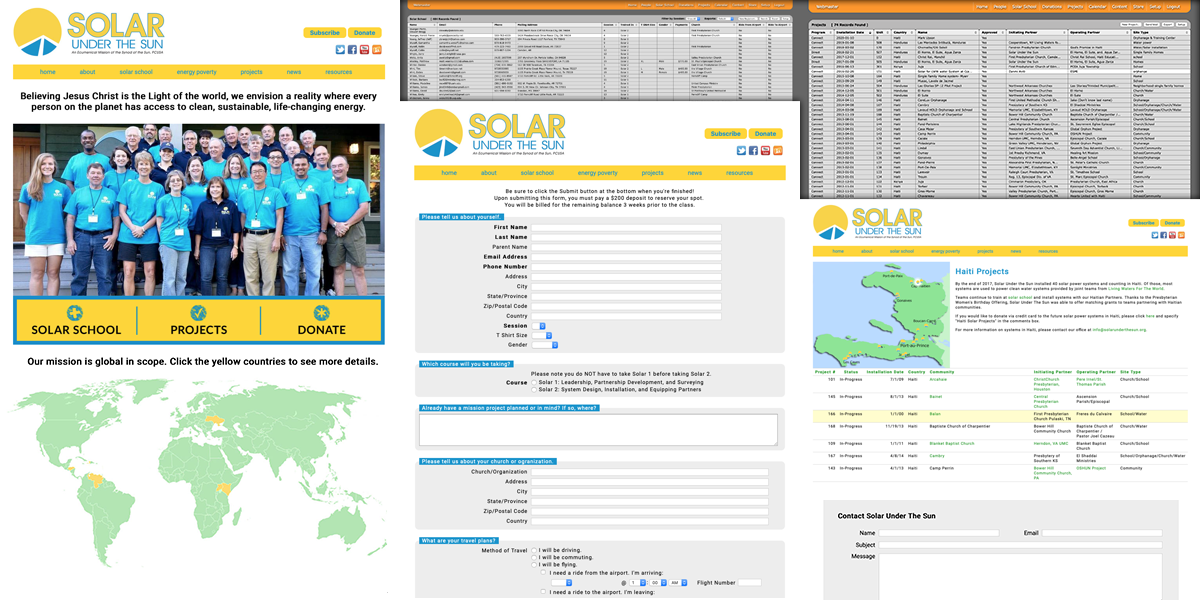Select Solar 2: System Design course radio button
This screenshot has width=1200, height=600.
533,390
